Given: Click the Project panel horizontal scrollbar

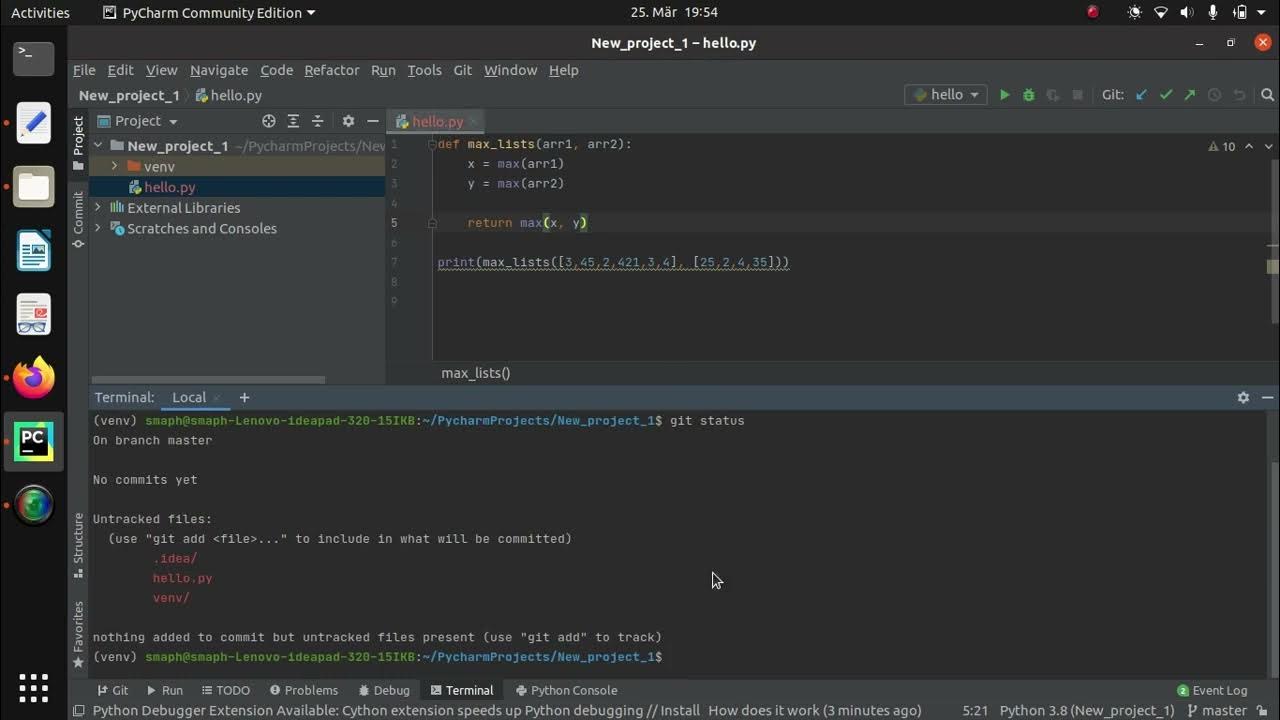Looking at the screenshot, I should pyautogui.click(x=209, y=379).
